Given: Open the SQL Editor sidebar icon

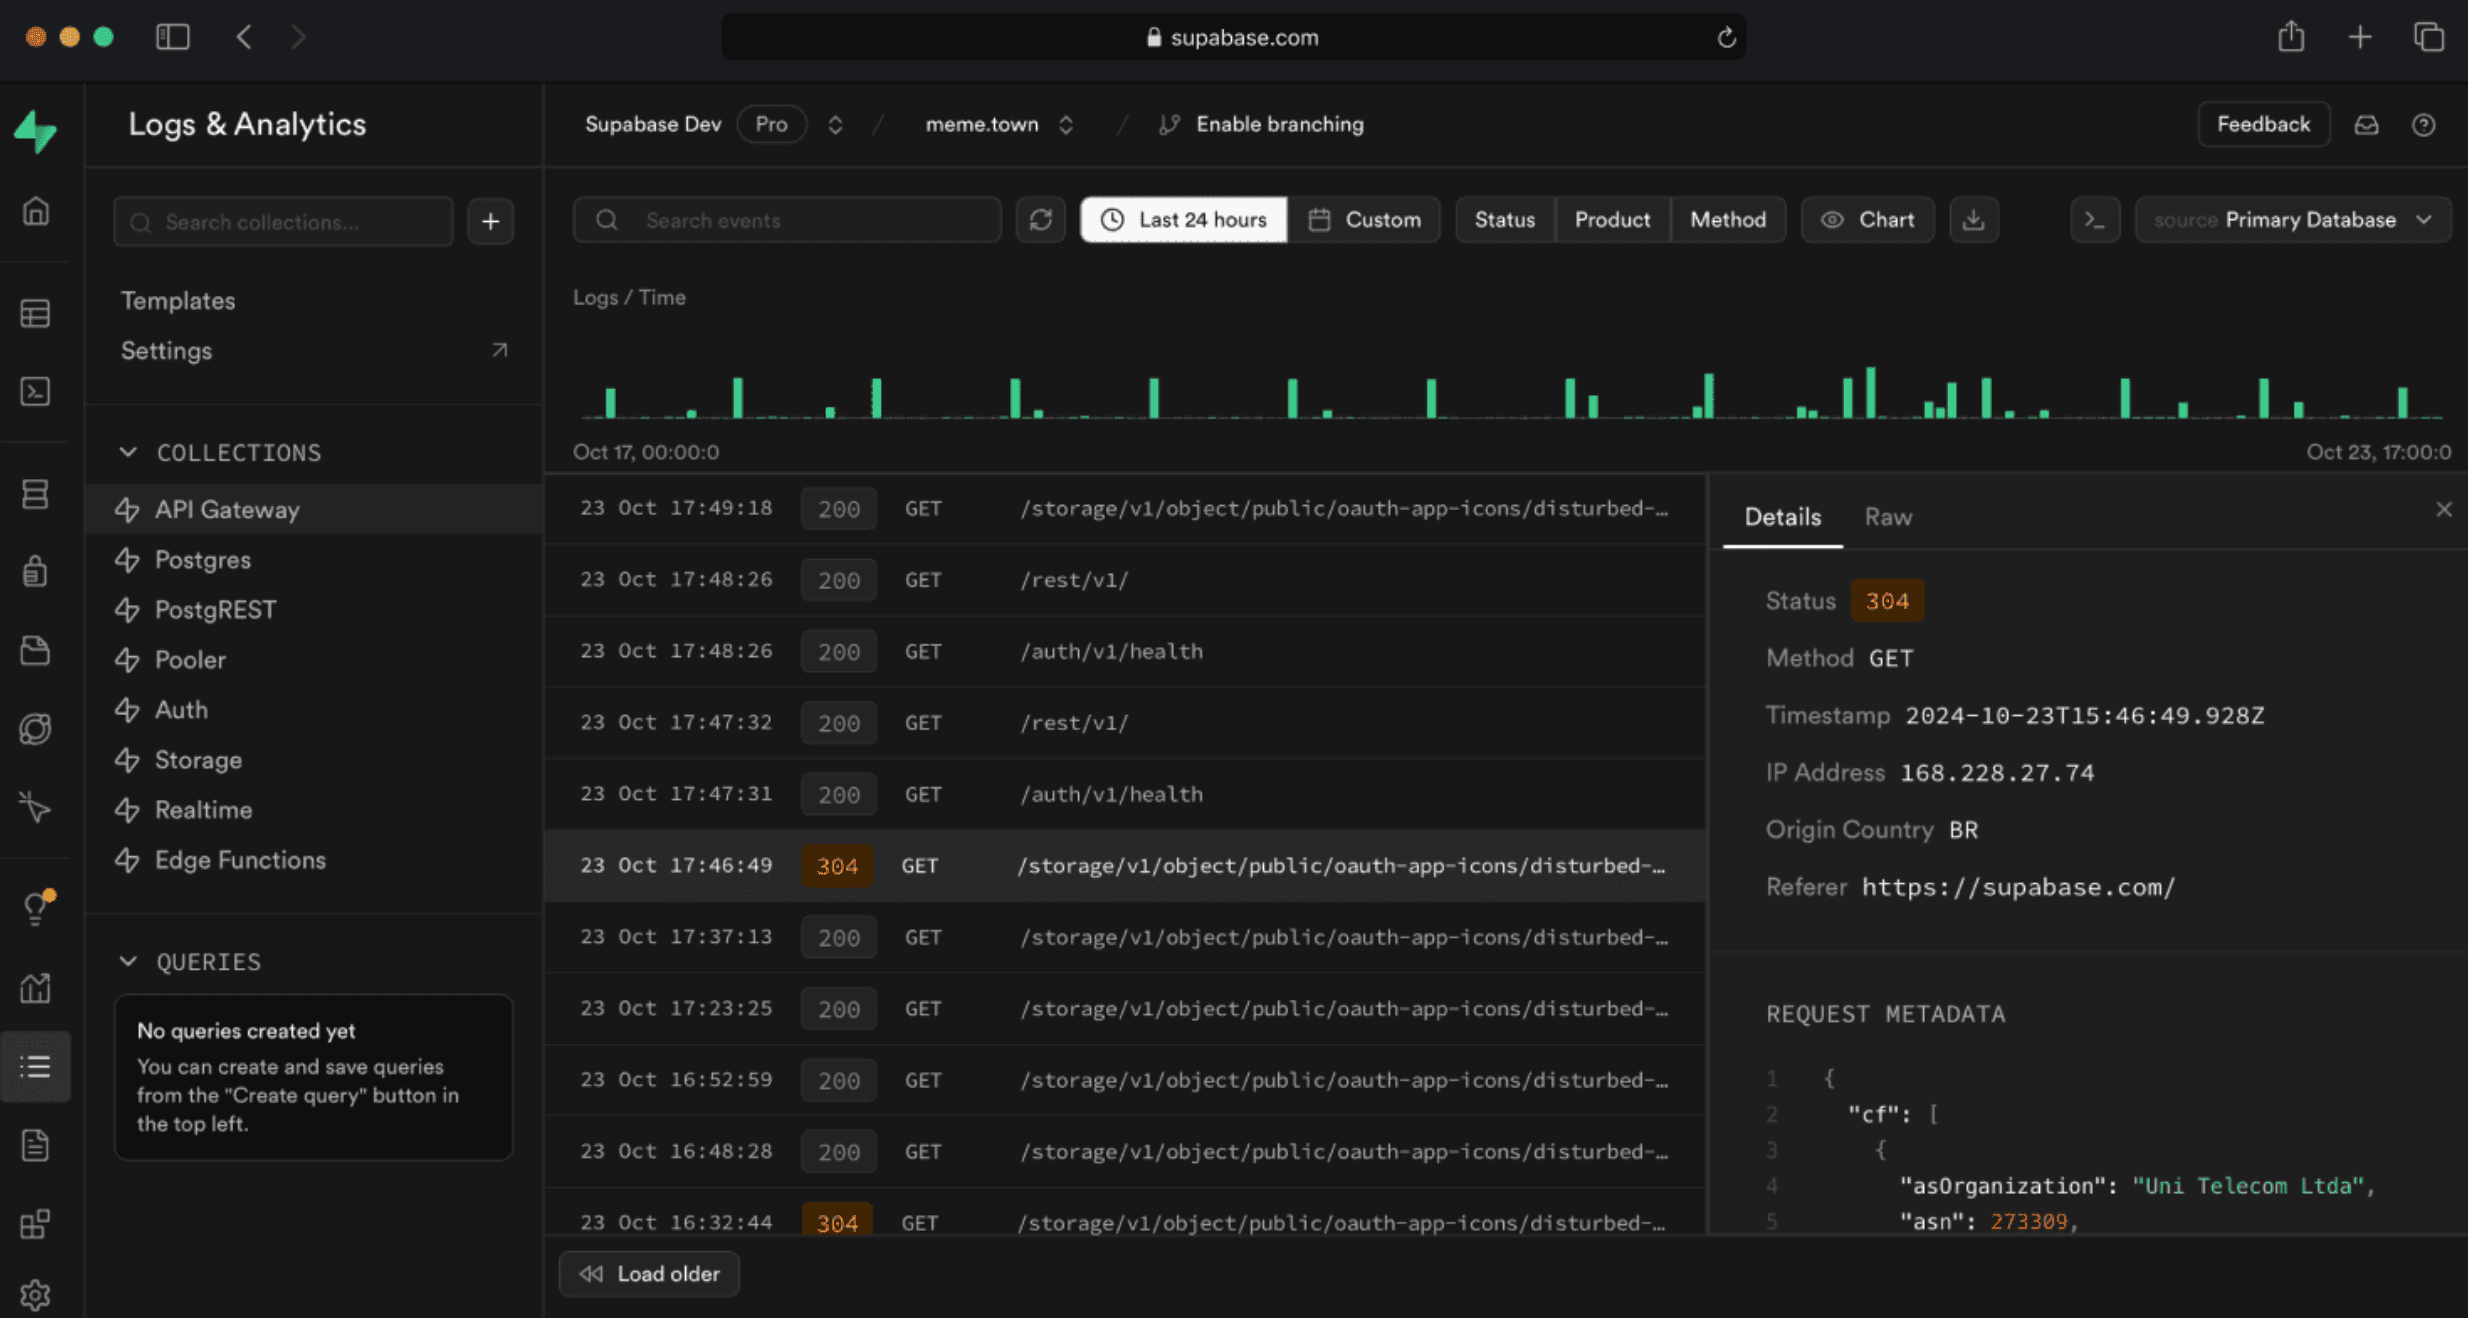Looking at the screenshot, I should [x=36, y=391].
